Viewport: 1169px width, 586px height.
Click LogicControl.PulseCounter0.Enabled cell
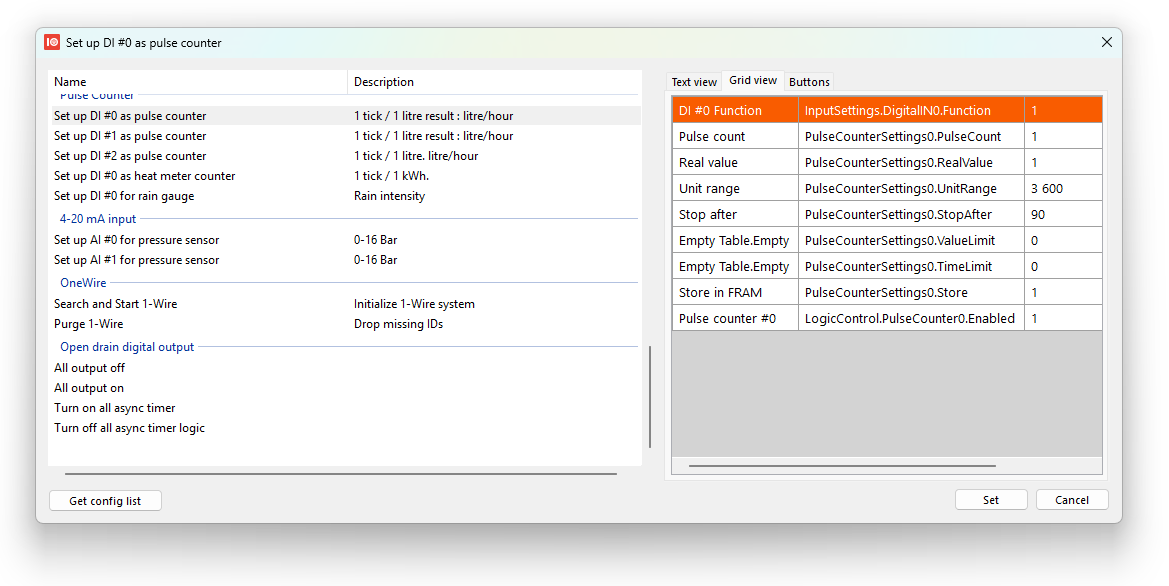click(x=911, y=319)
